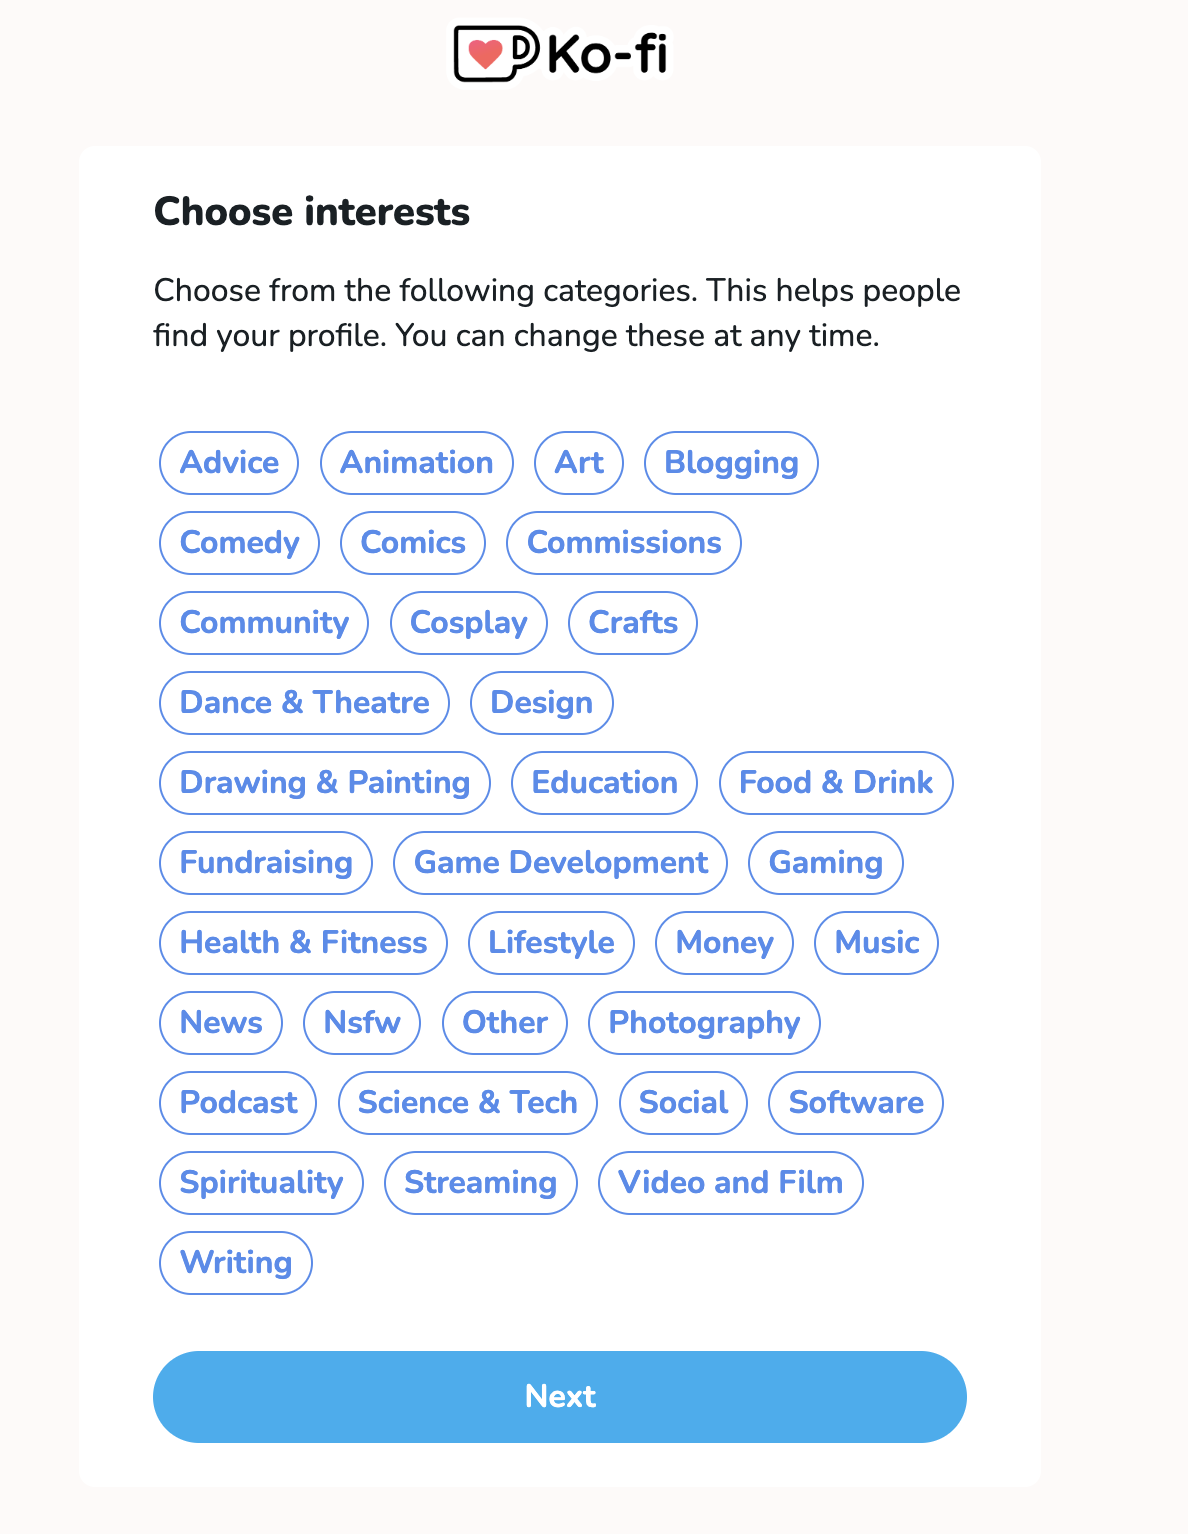Toggle the Gaming interest pill
The image size is (1188, 1534).
click(825, 862)
